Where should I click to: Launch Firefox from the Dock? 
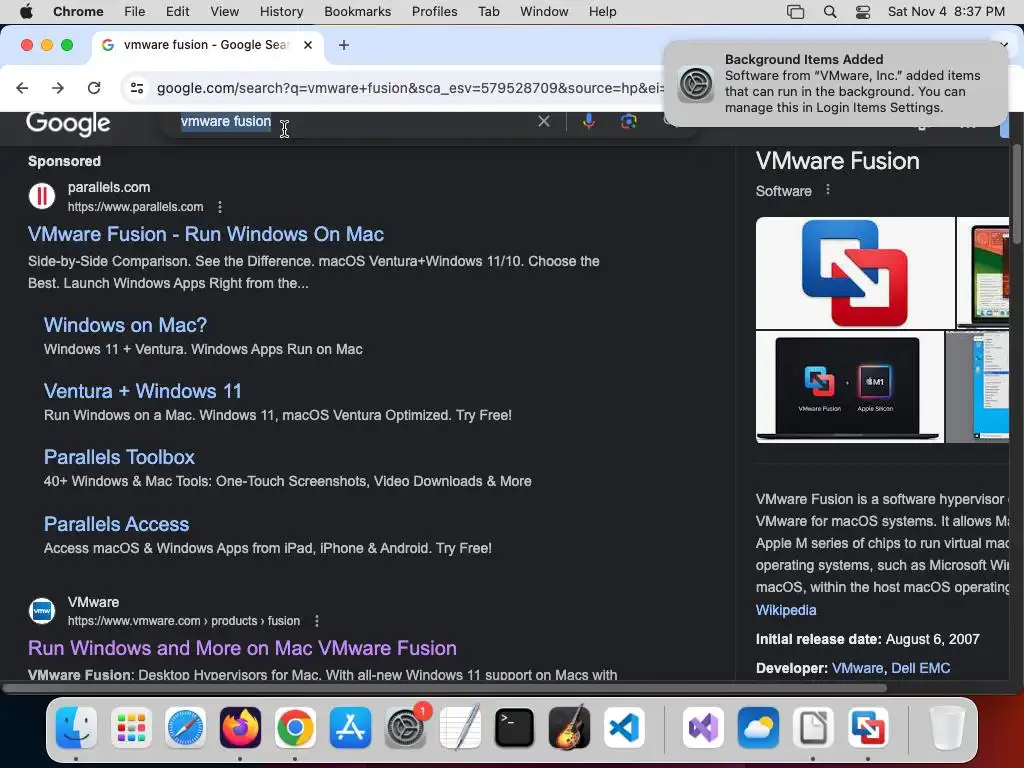coord(240,727)
